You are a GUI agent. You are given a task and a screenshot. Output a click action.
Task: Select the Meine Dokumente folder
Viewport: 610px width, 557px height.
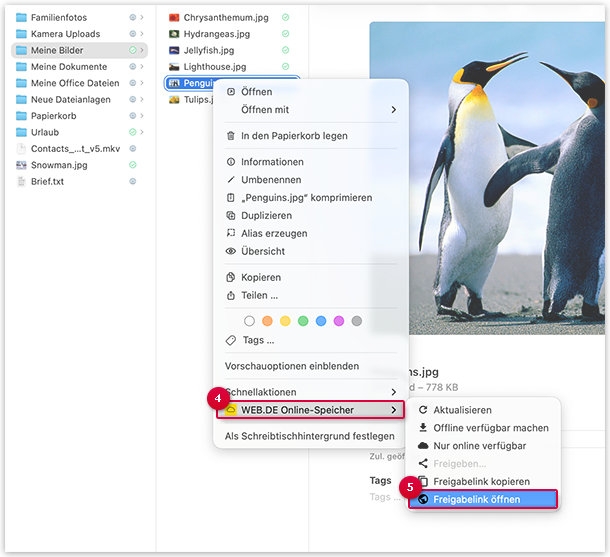(x=79, y=67)
